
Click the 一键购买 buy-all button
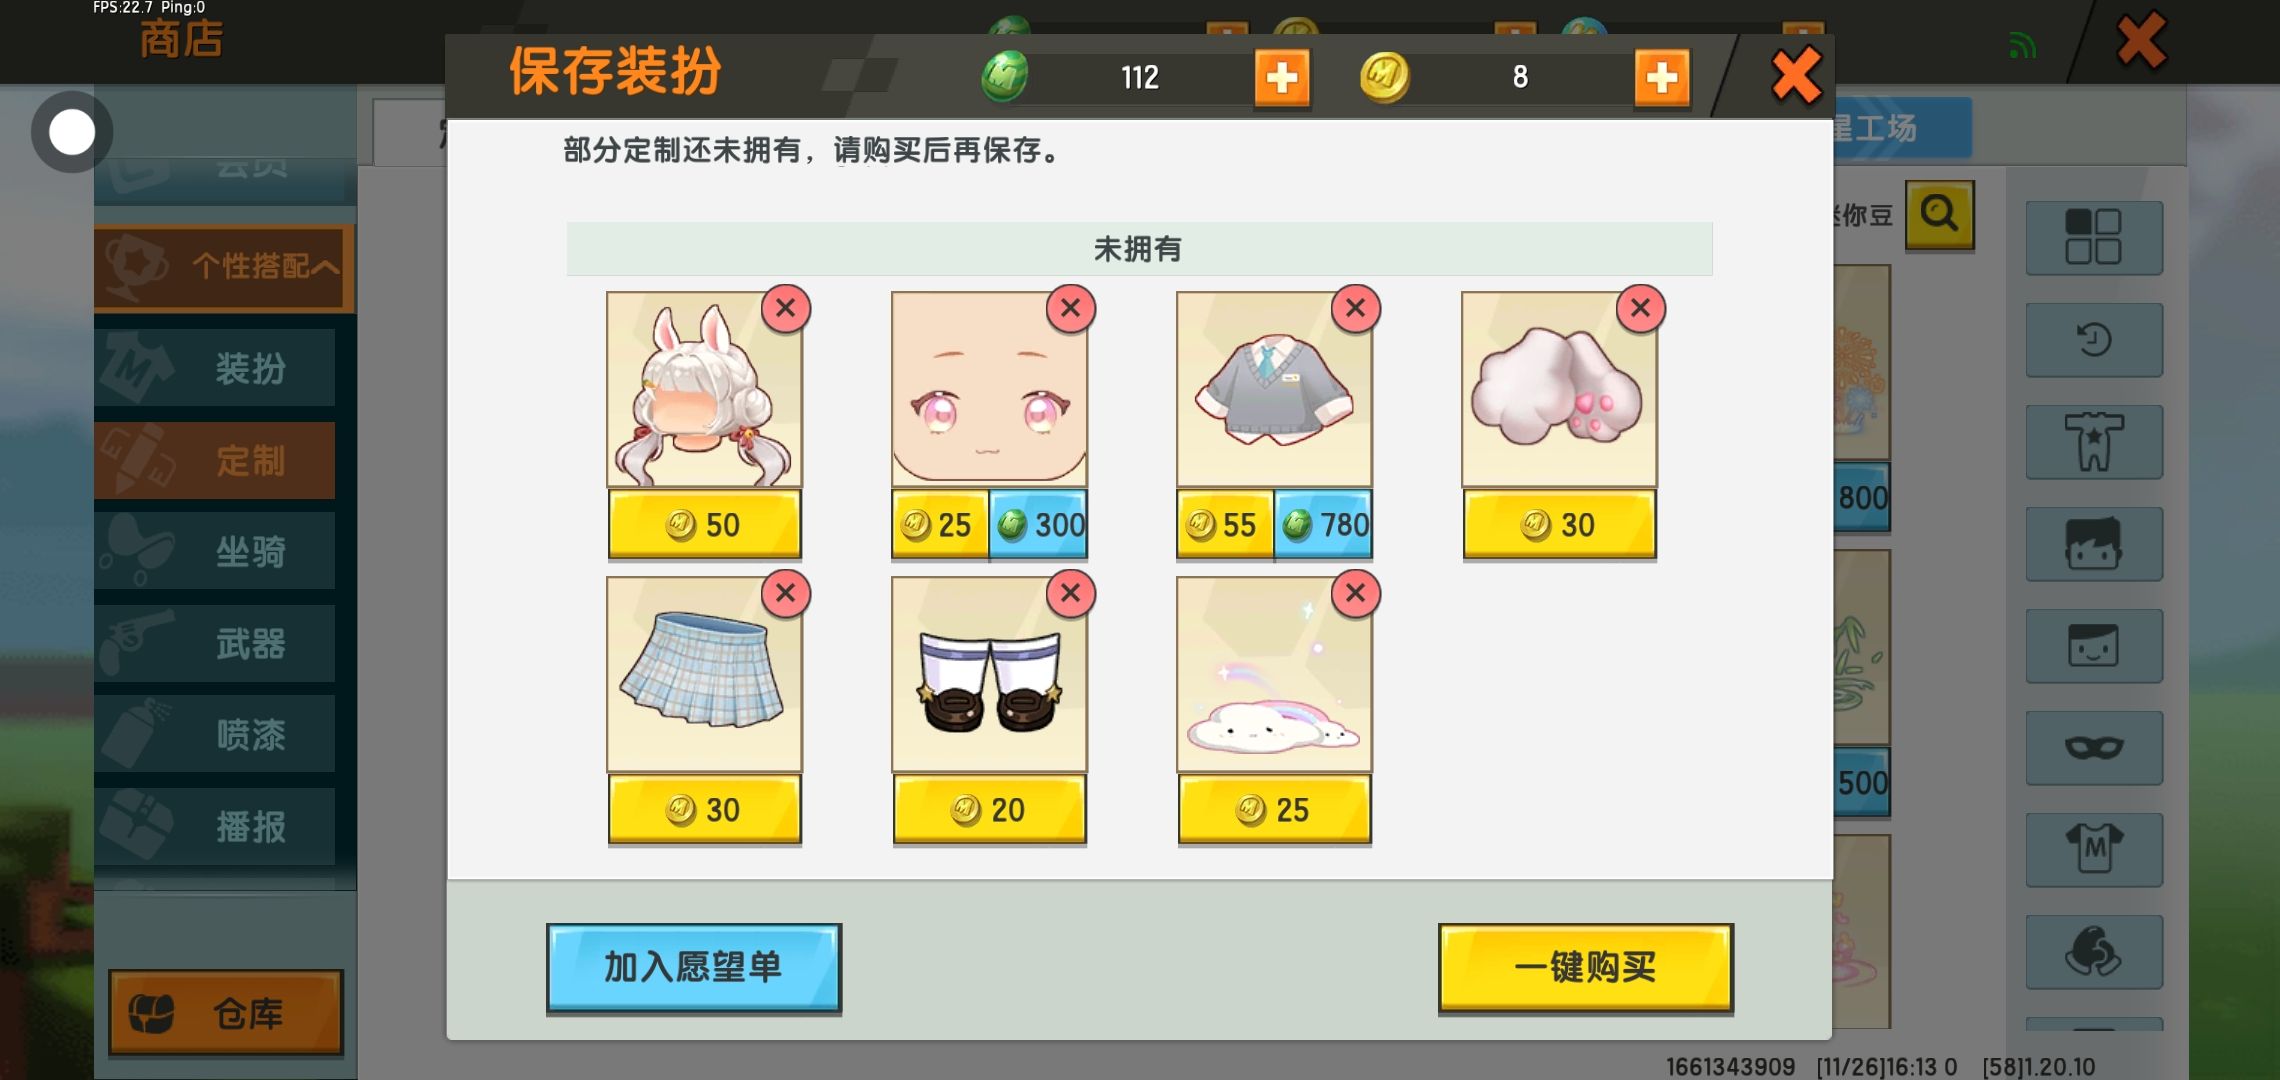click(1586, 968)
